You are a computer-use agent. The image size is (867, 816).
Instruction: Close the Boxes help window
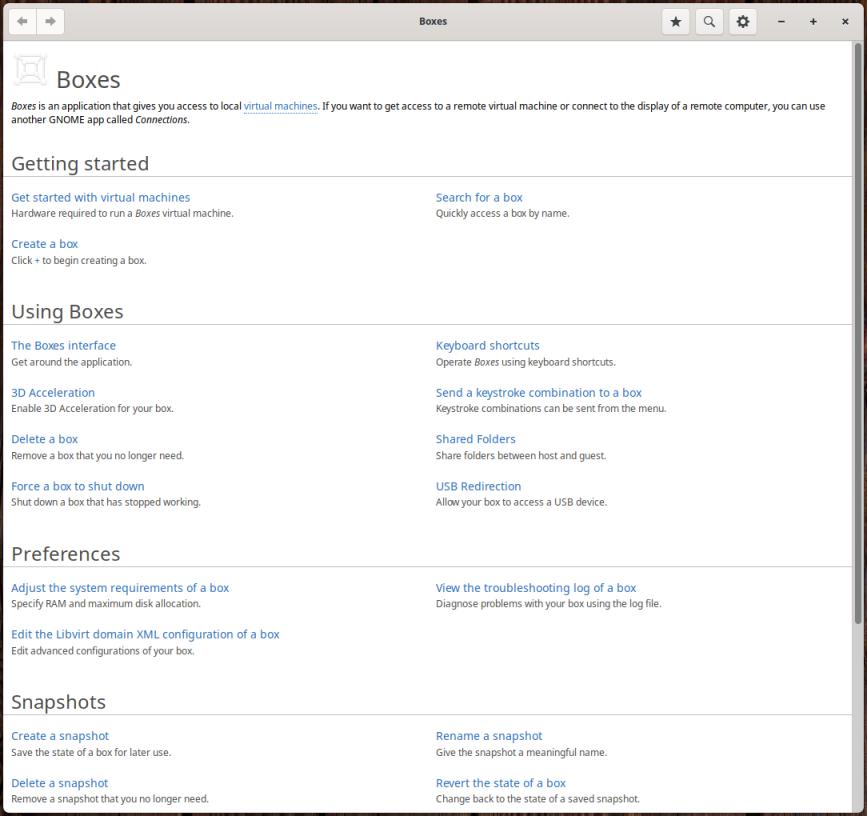[845, 21]
